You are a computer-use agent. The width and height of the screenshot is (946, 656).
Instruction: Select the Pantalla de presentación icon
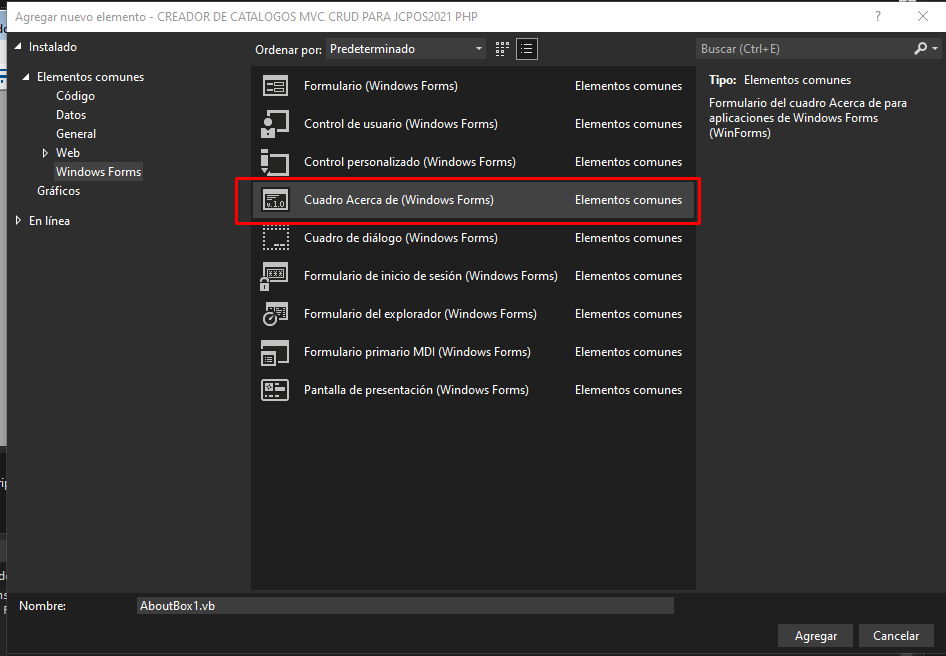(x=275, y=390)
